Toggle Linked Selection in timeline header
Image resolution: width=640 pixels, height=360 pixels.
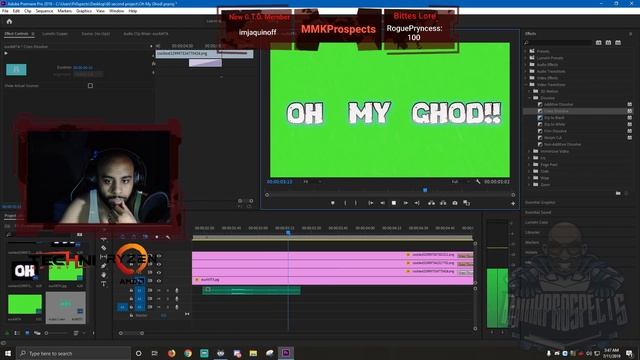[x=145, y=237]
